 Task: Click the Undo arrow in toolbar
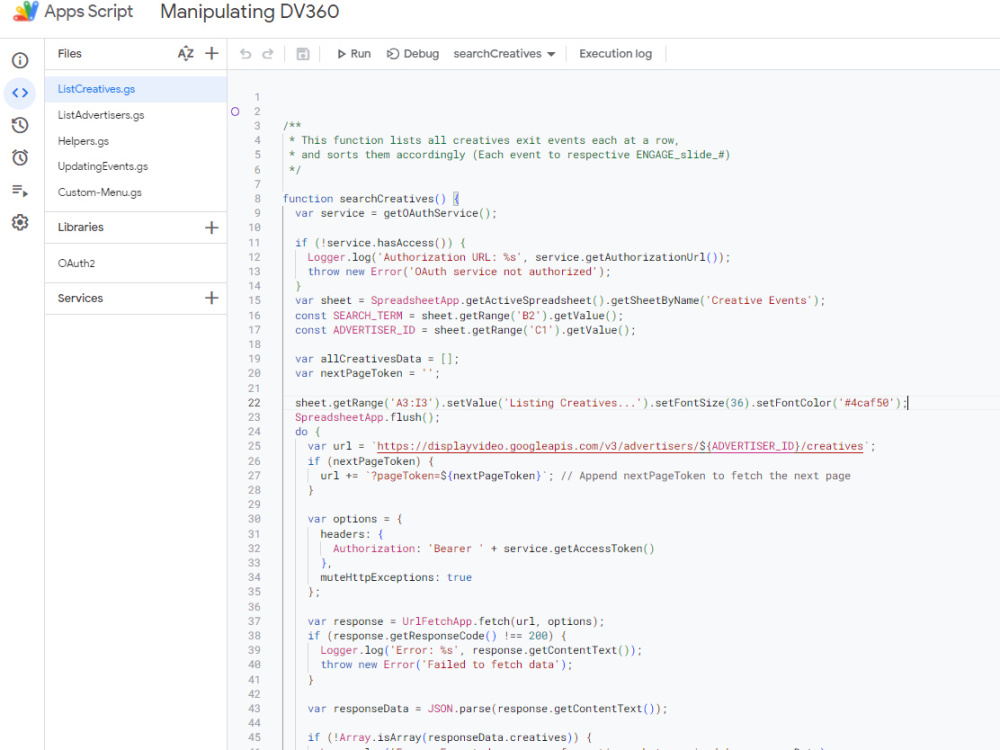pos(246,54)
